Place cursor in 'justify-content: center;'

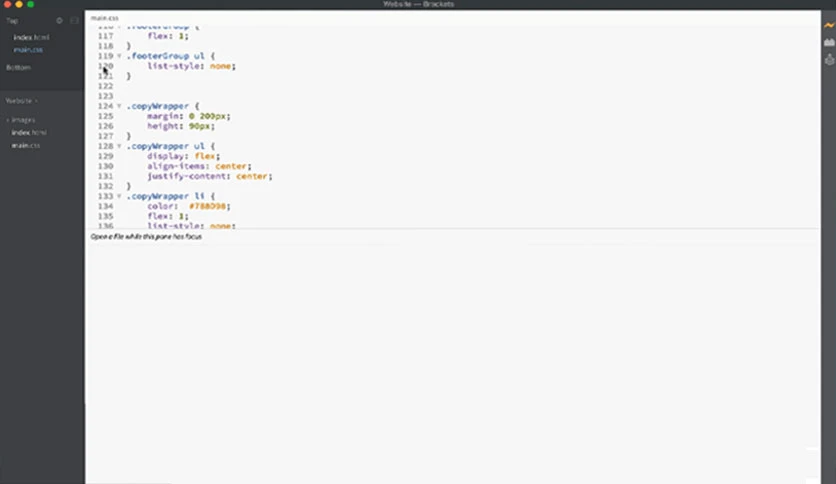(210, 176)
